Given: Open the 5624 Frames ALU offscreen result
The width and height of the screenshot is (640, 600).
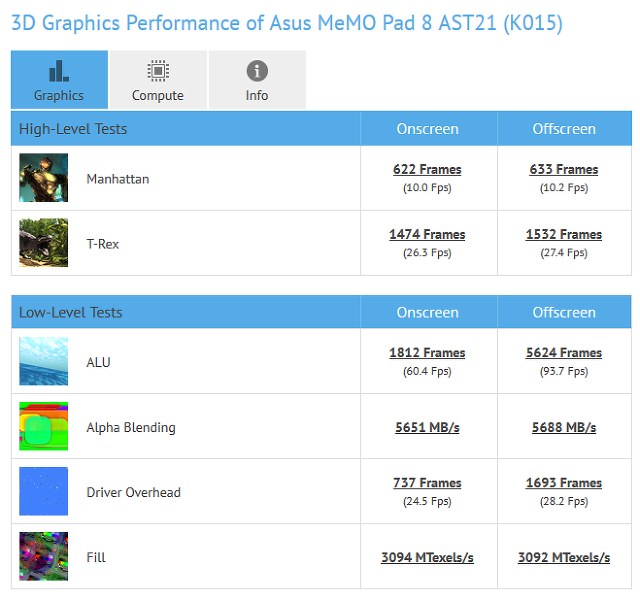Looking at the screenshot, I should 564,353.
